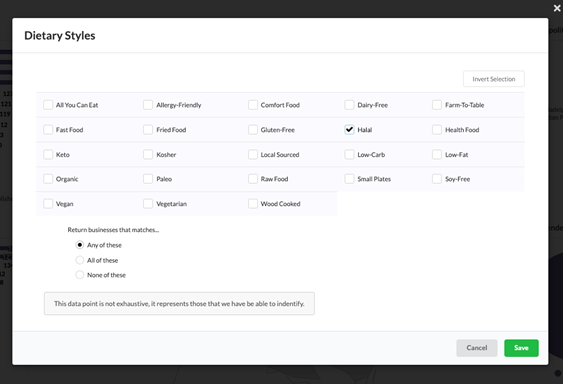The width and height of the screenshot is (563, 384).
Task: Enable the Local Sourced checkbox
Action: tap(253, 154)
